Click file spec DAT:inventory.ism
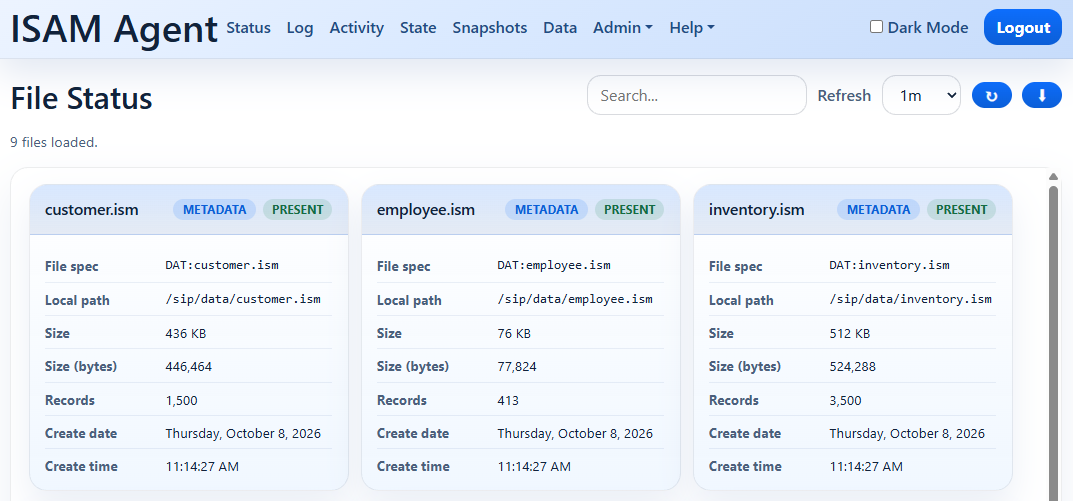Screen dimensions: 1073x501 pos(889,266)
